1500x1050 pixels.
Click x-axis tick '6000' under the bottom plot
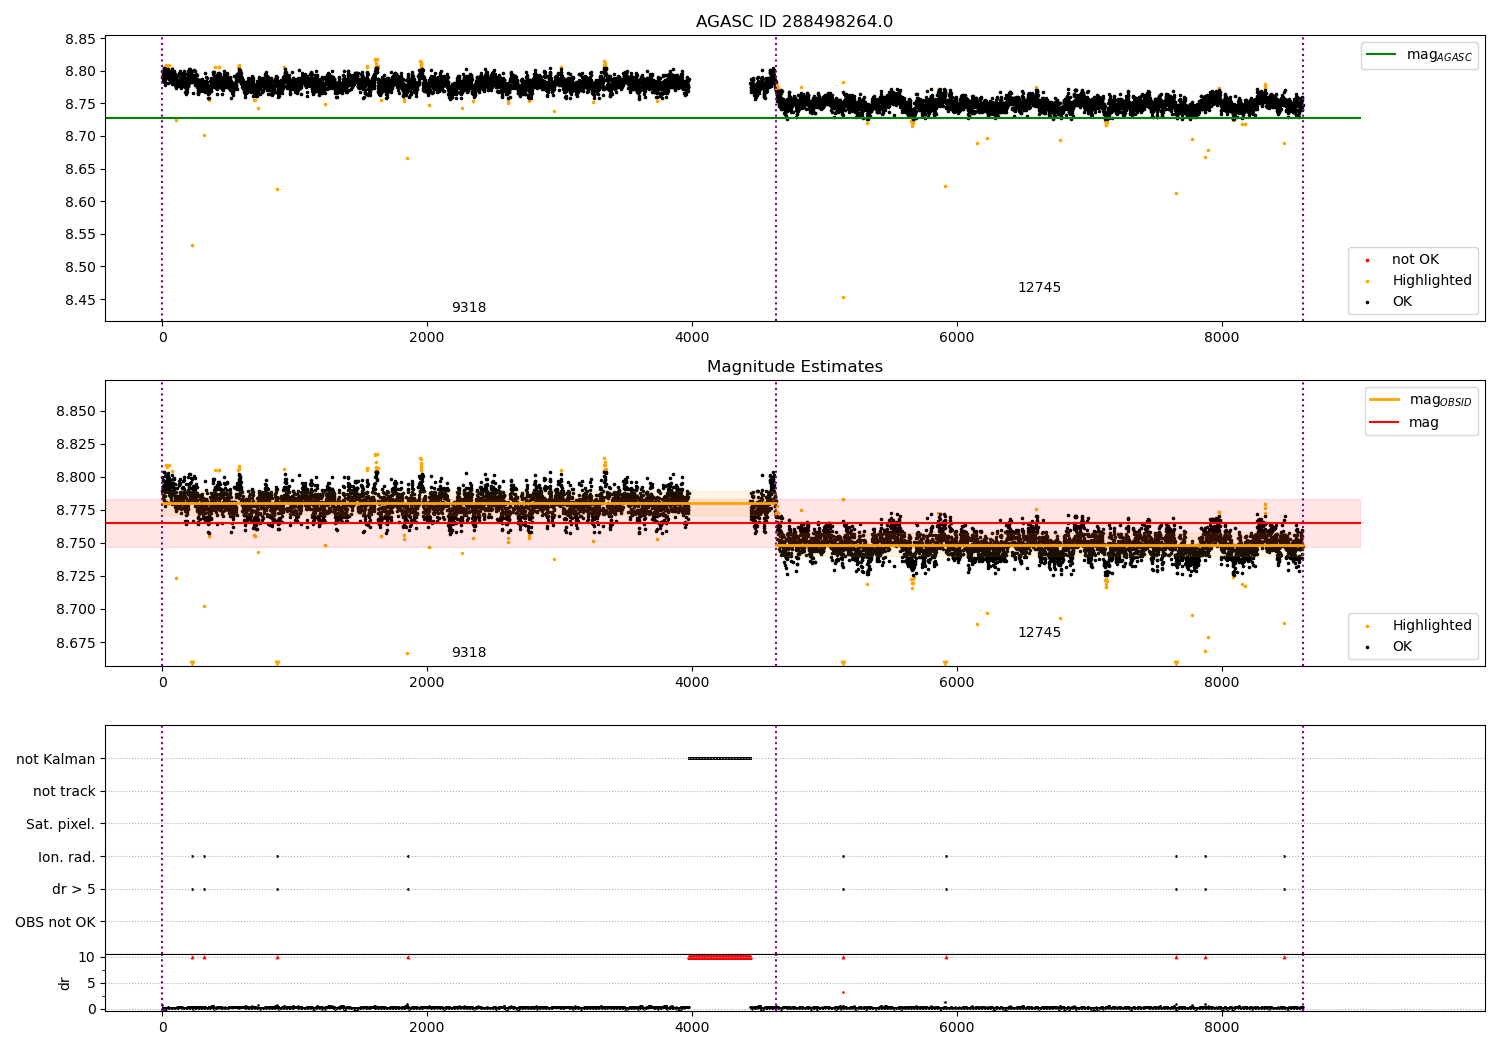click(x=957, y=1027)
